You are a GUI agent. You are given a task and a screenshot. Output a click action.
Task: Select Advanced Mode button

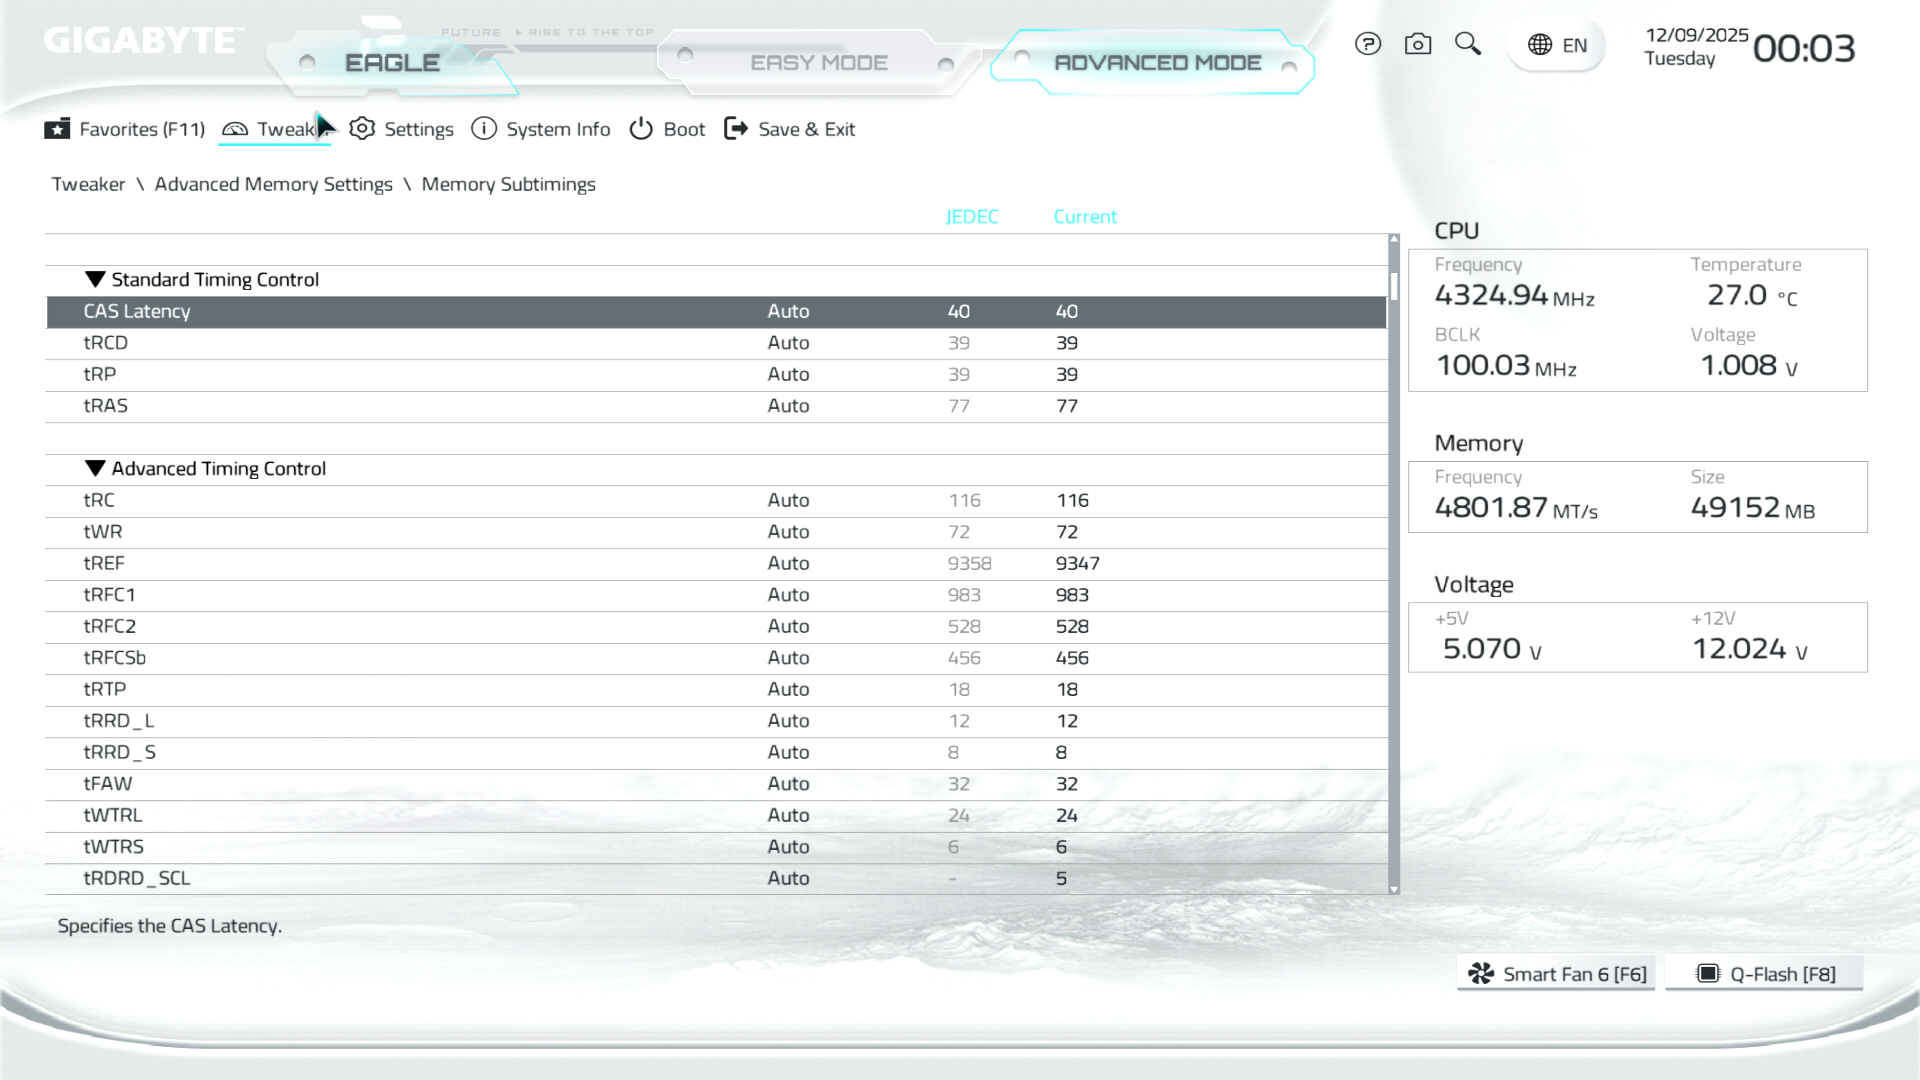(x=1157, y=63)
